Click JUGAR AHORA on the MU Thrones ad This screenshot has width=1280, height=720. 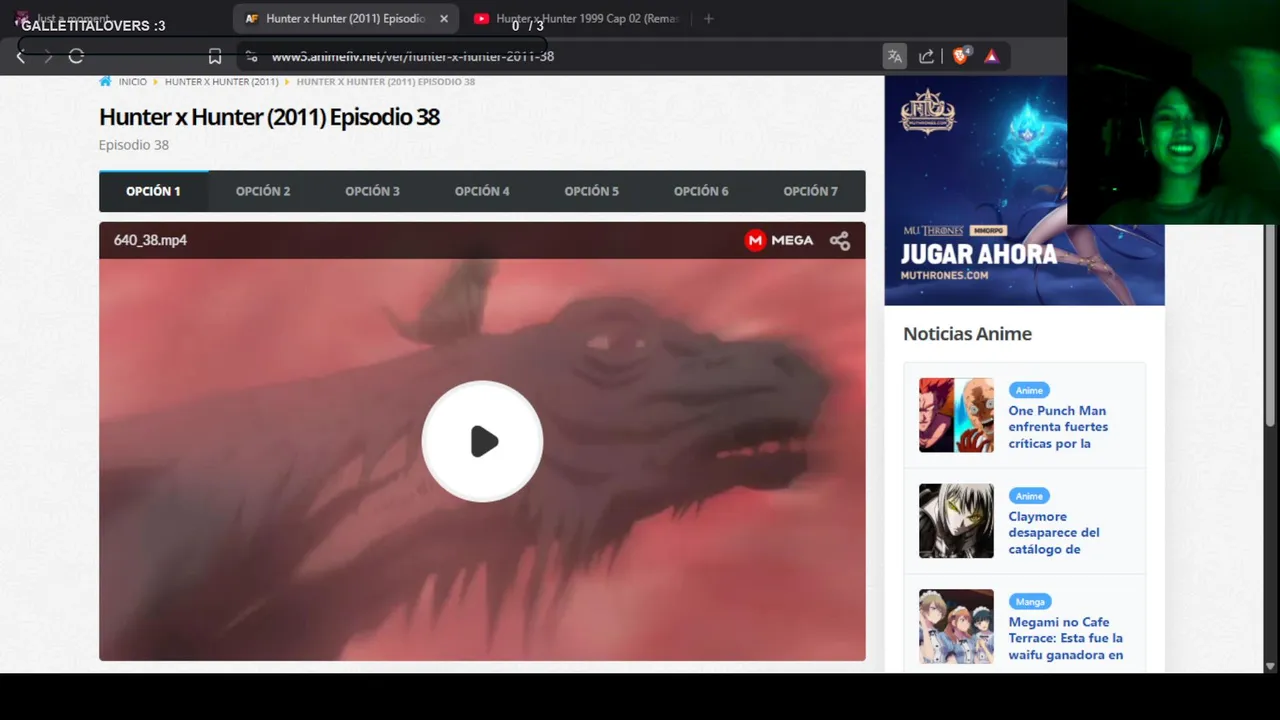978,254
